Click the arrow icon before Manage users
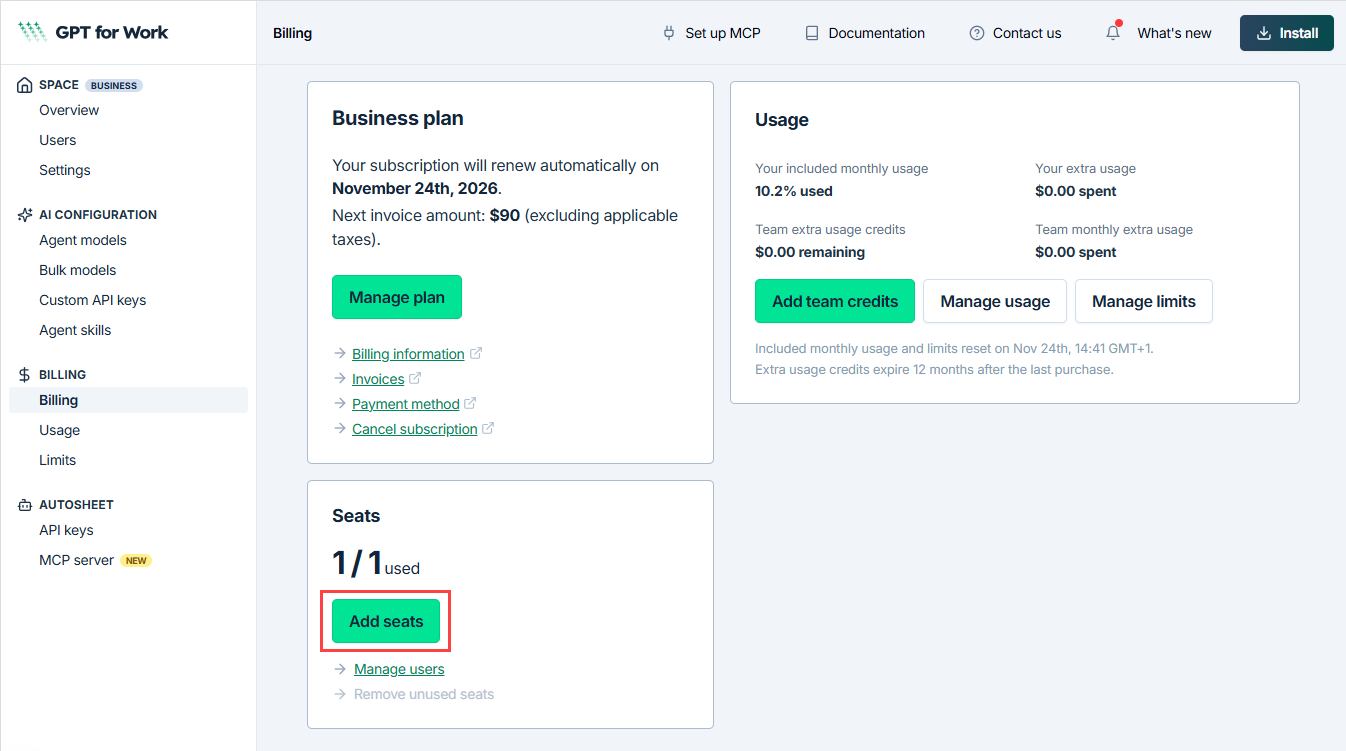Screen dimensions: 1346x751 point(340,669)
